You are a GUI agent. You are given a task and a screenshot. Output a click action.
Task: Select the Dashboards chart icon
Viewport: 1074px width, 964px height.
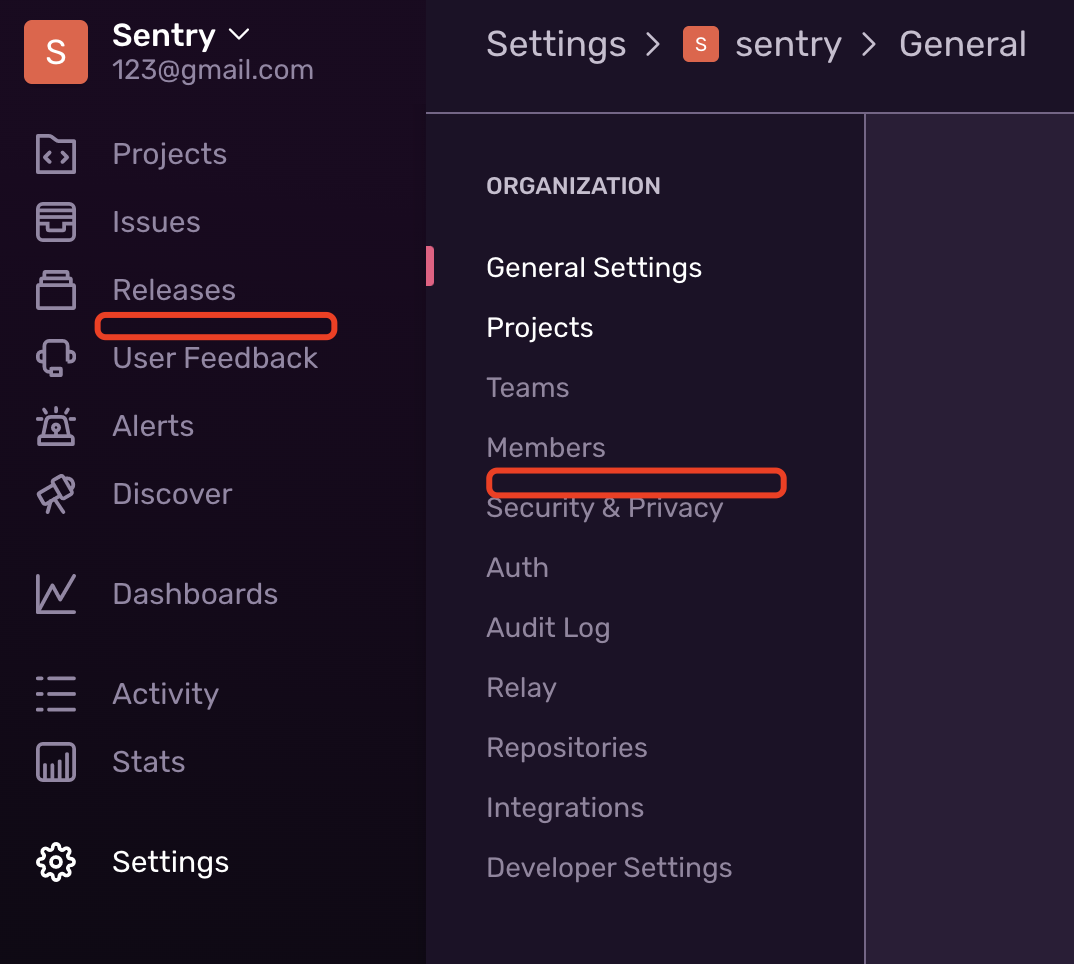(56, 593)
